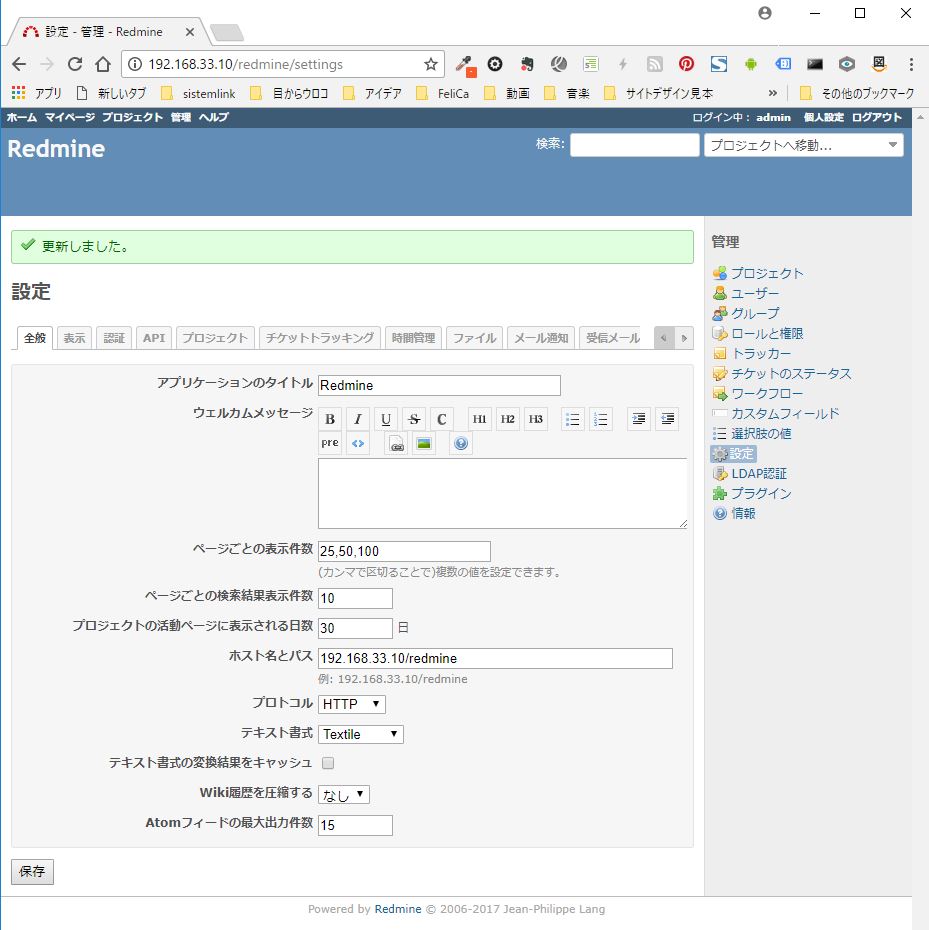929x930 pixels.
Task: Open the Chrome profile avatar icon
Action: tap(765, 13)
